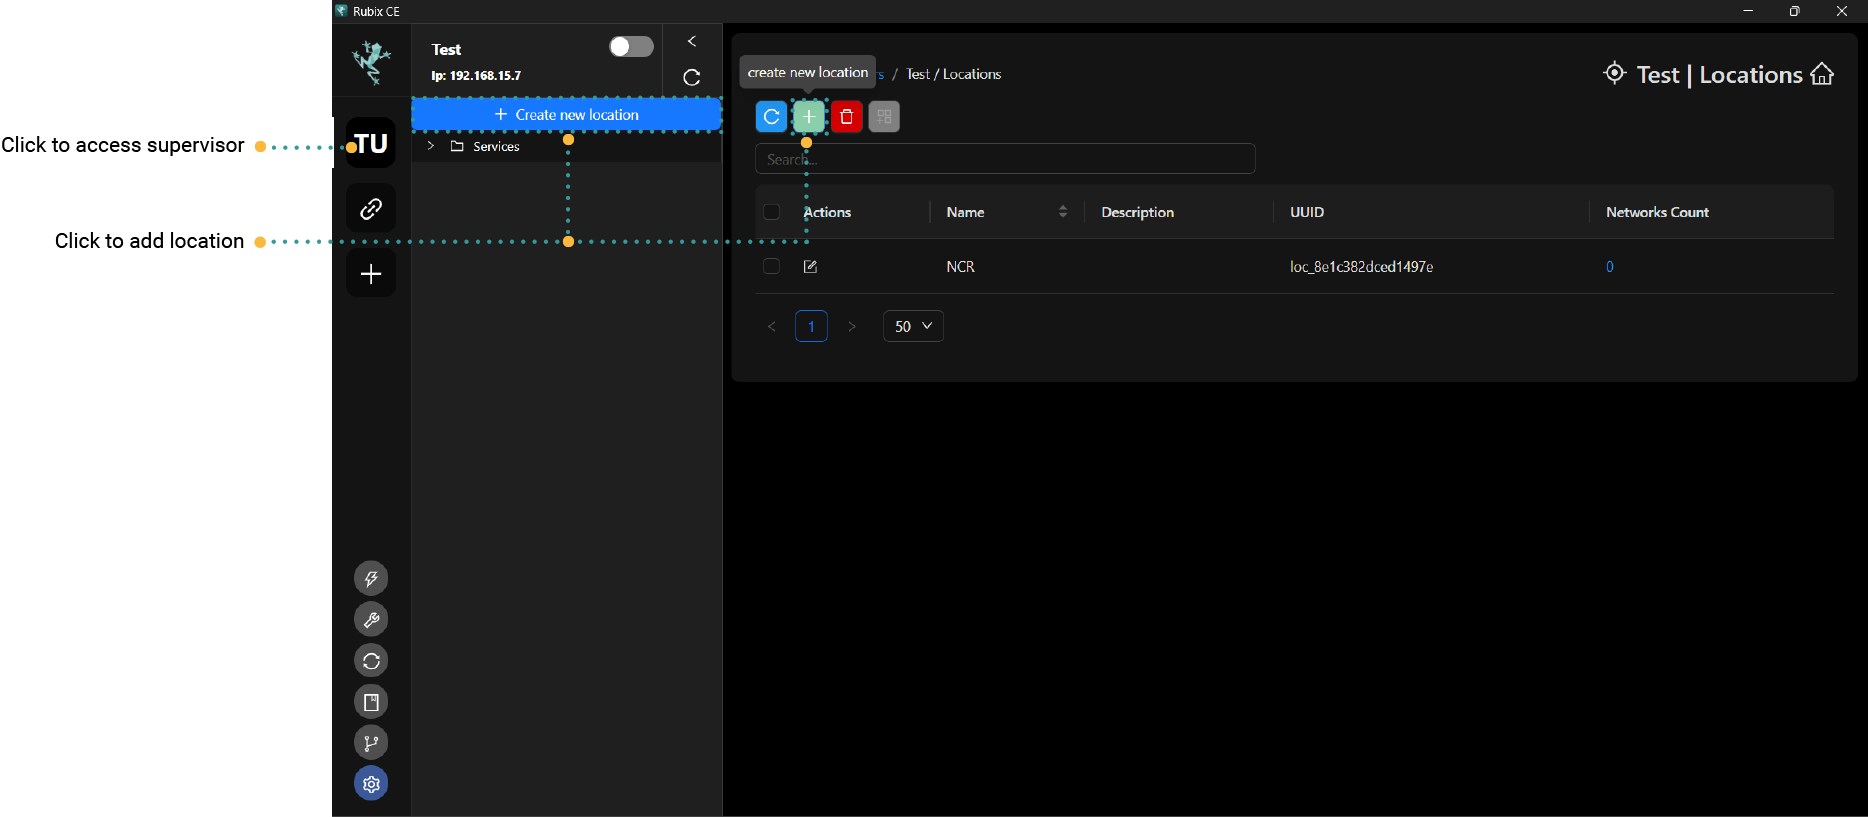The height and width of the screenshot is (817, 1868).
Task: Click the plus icon in the left sidebar
Action: [371, 274]
